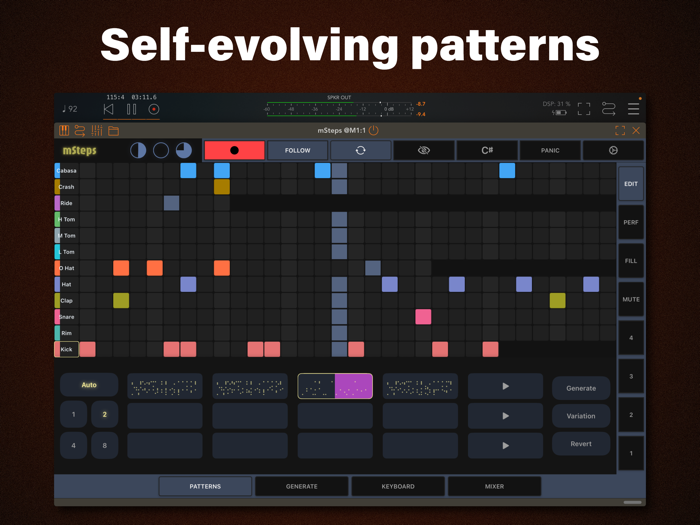The width and height of the screenshot is (700, 525).
Task: Toggle the mSteps power button
Action: coord(374,130)
